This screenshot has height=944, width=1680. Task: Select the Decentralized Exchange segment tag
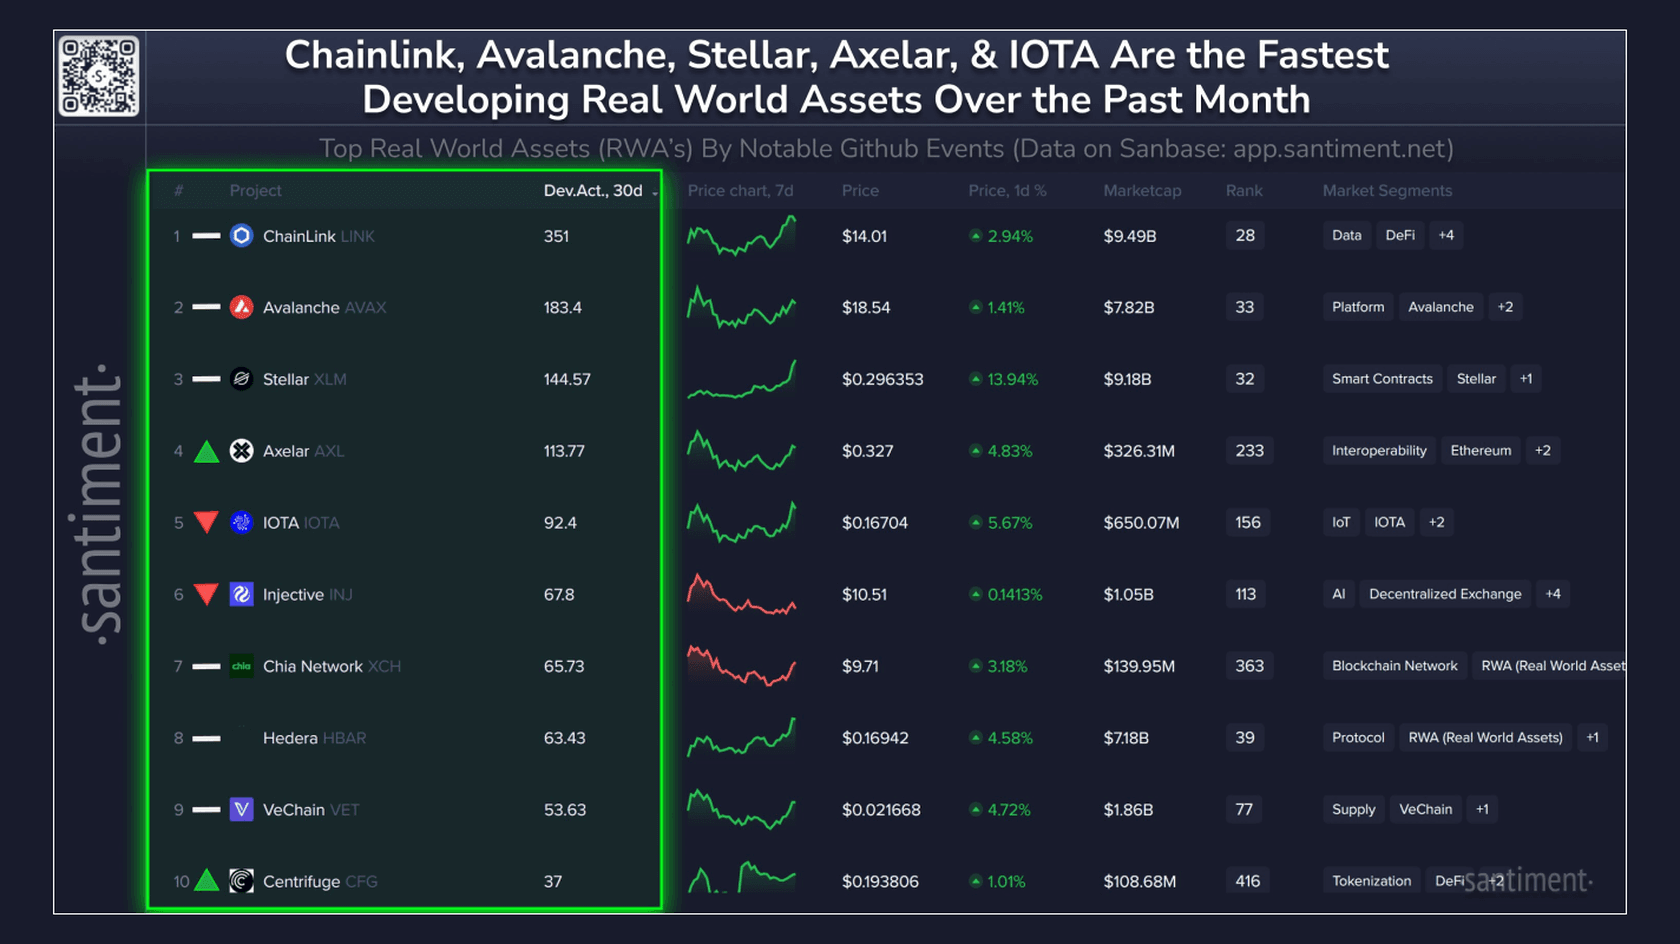(x=1445, y=594)
